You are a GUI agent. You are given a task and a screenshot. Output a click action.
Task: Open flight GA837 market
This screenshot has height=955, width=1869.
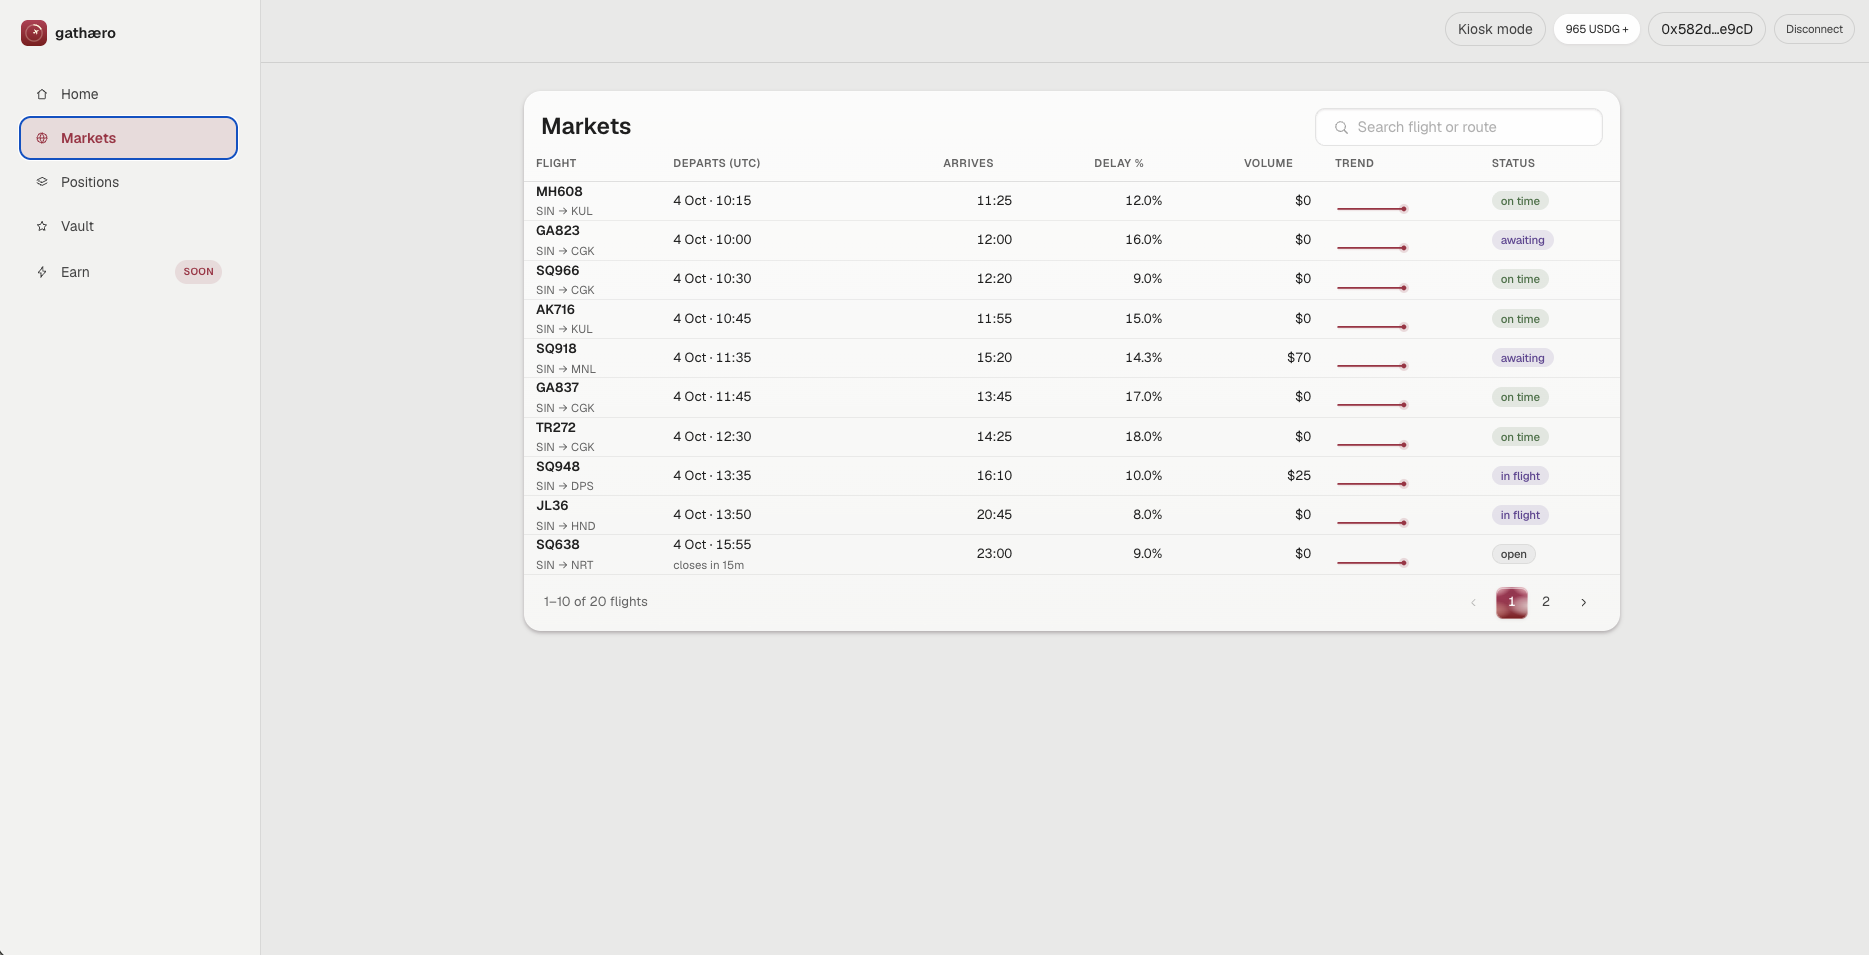coord(1071,397)
